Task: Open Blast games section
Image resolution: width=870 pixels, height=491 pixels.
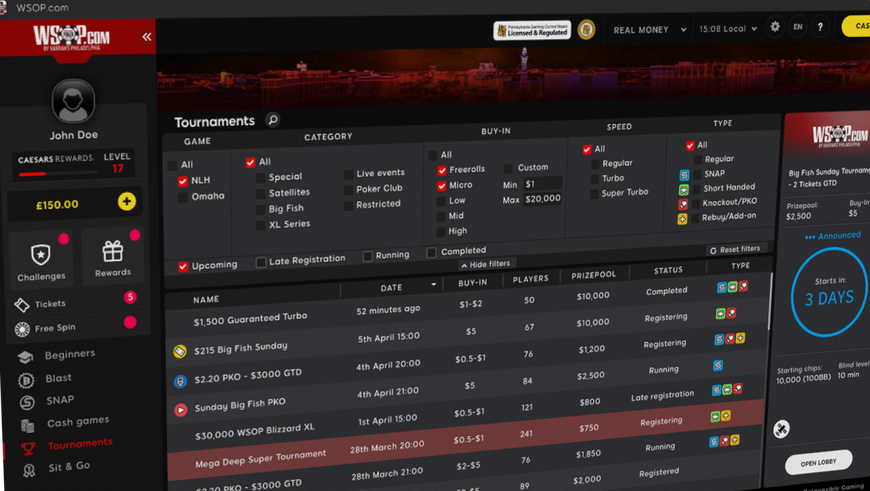Action: (x=58, y=378)
